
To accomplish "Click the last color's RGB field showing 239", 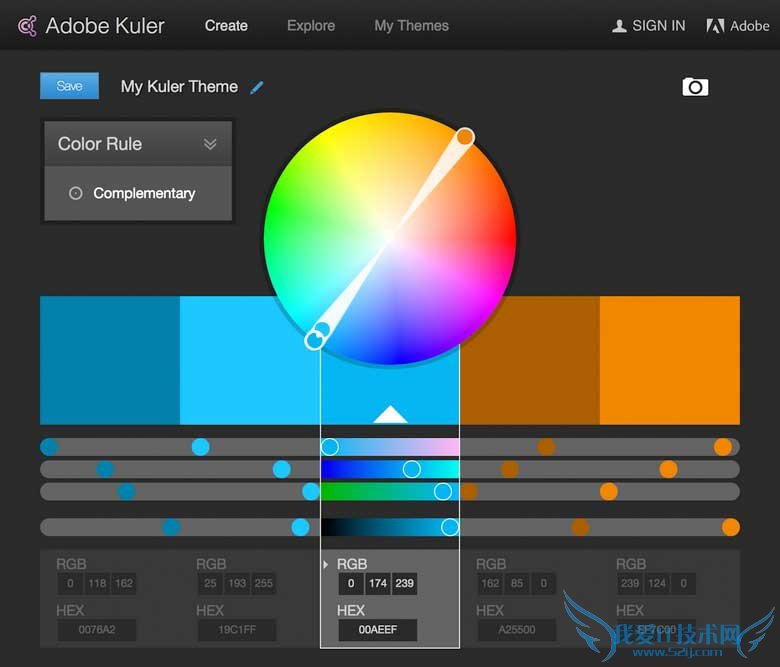I will [630, 583].
